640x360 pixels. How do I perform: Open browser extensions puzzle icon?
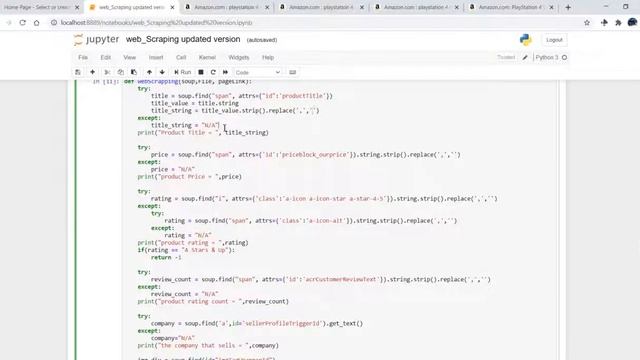tap(618, 23)
